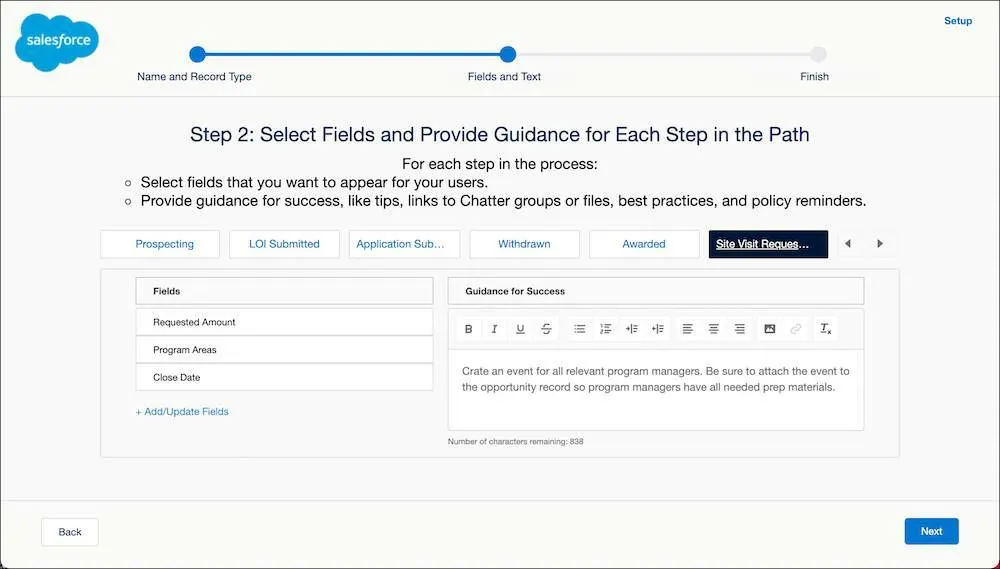This screenshot has height=569, width=1000.
Task: Insert a bulleted list
Action: coord(580,329)
